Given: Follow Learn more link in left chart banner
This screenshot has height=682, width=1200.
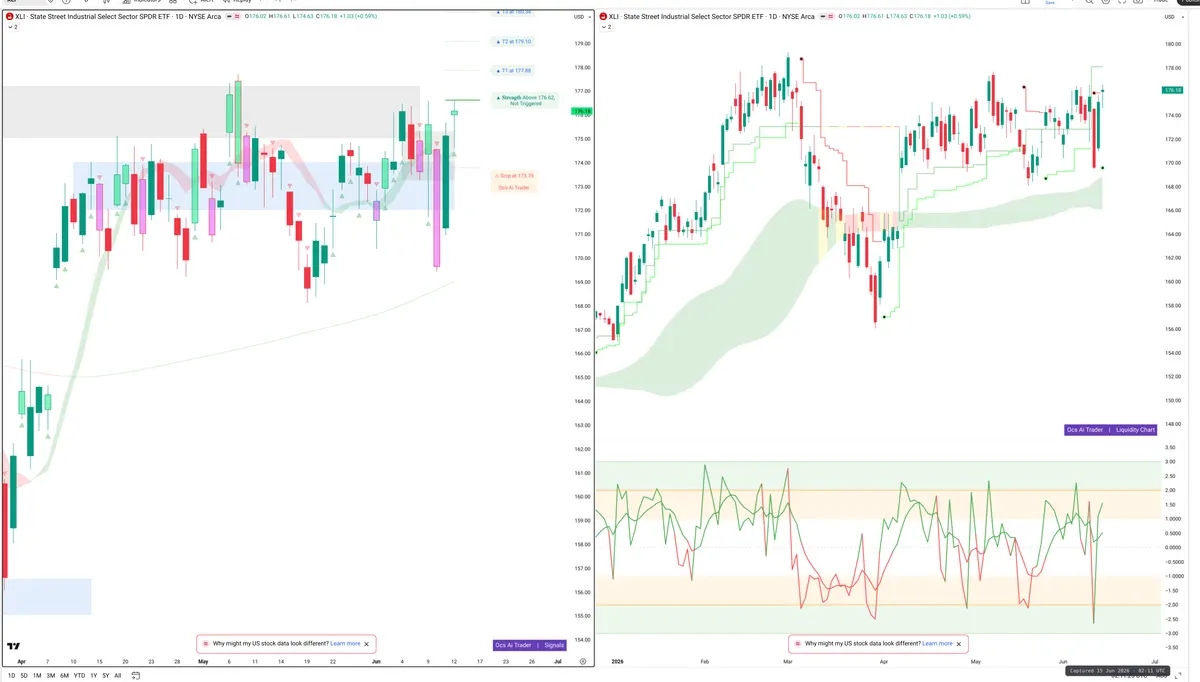Looking at the screenshot, I should coord(345,644).
